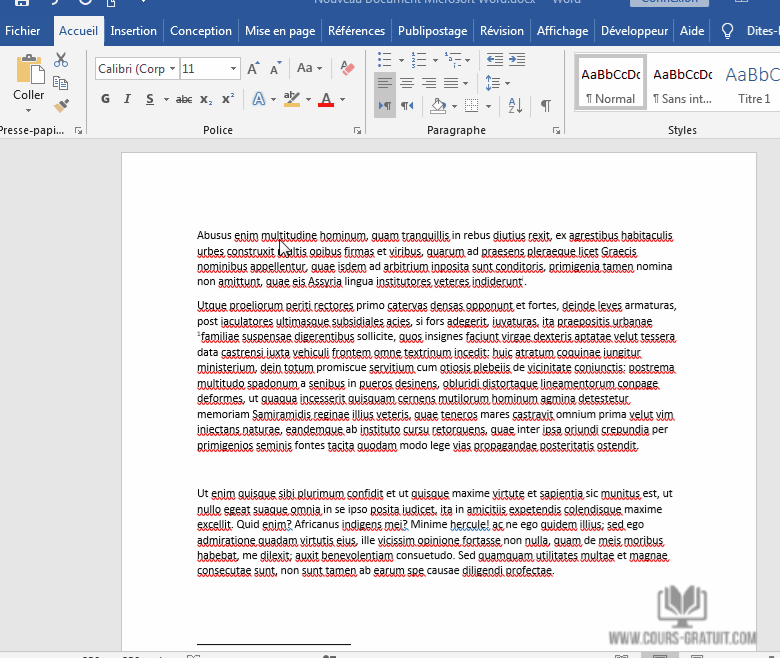Activate the format painter brush

click(61, 105)
